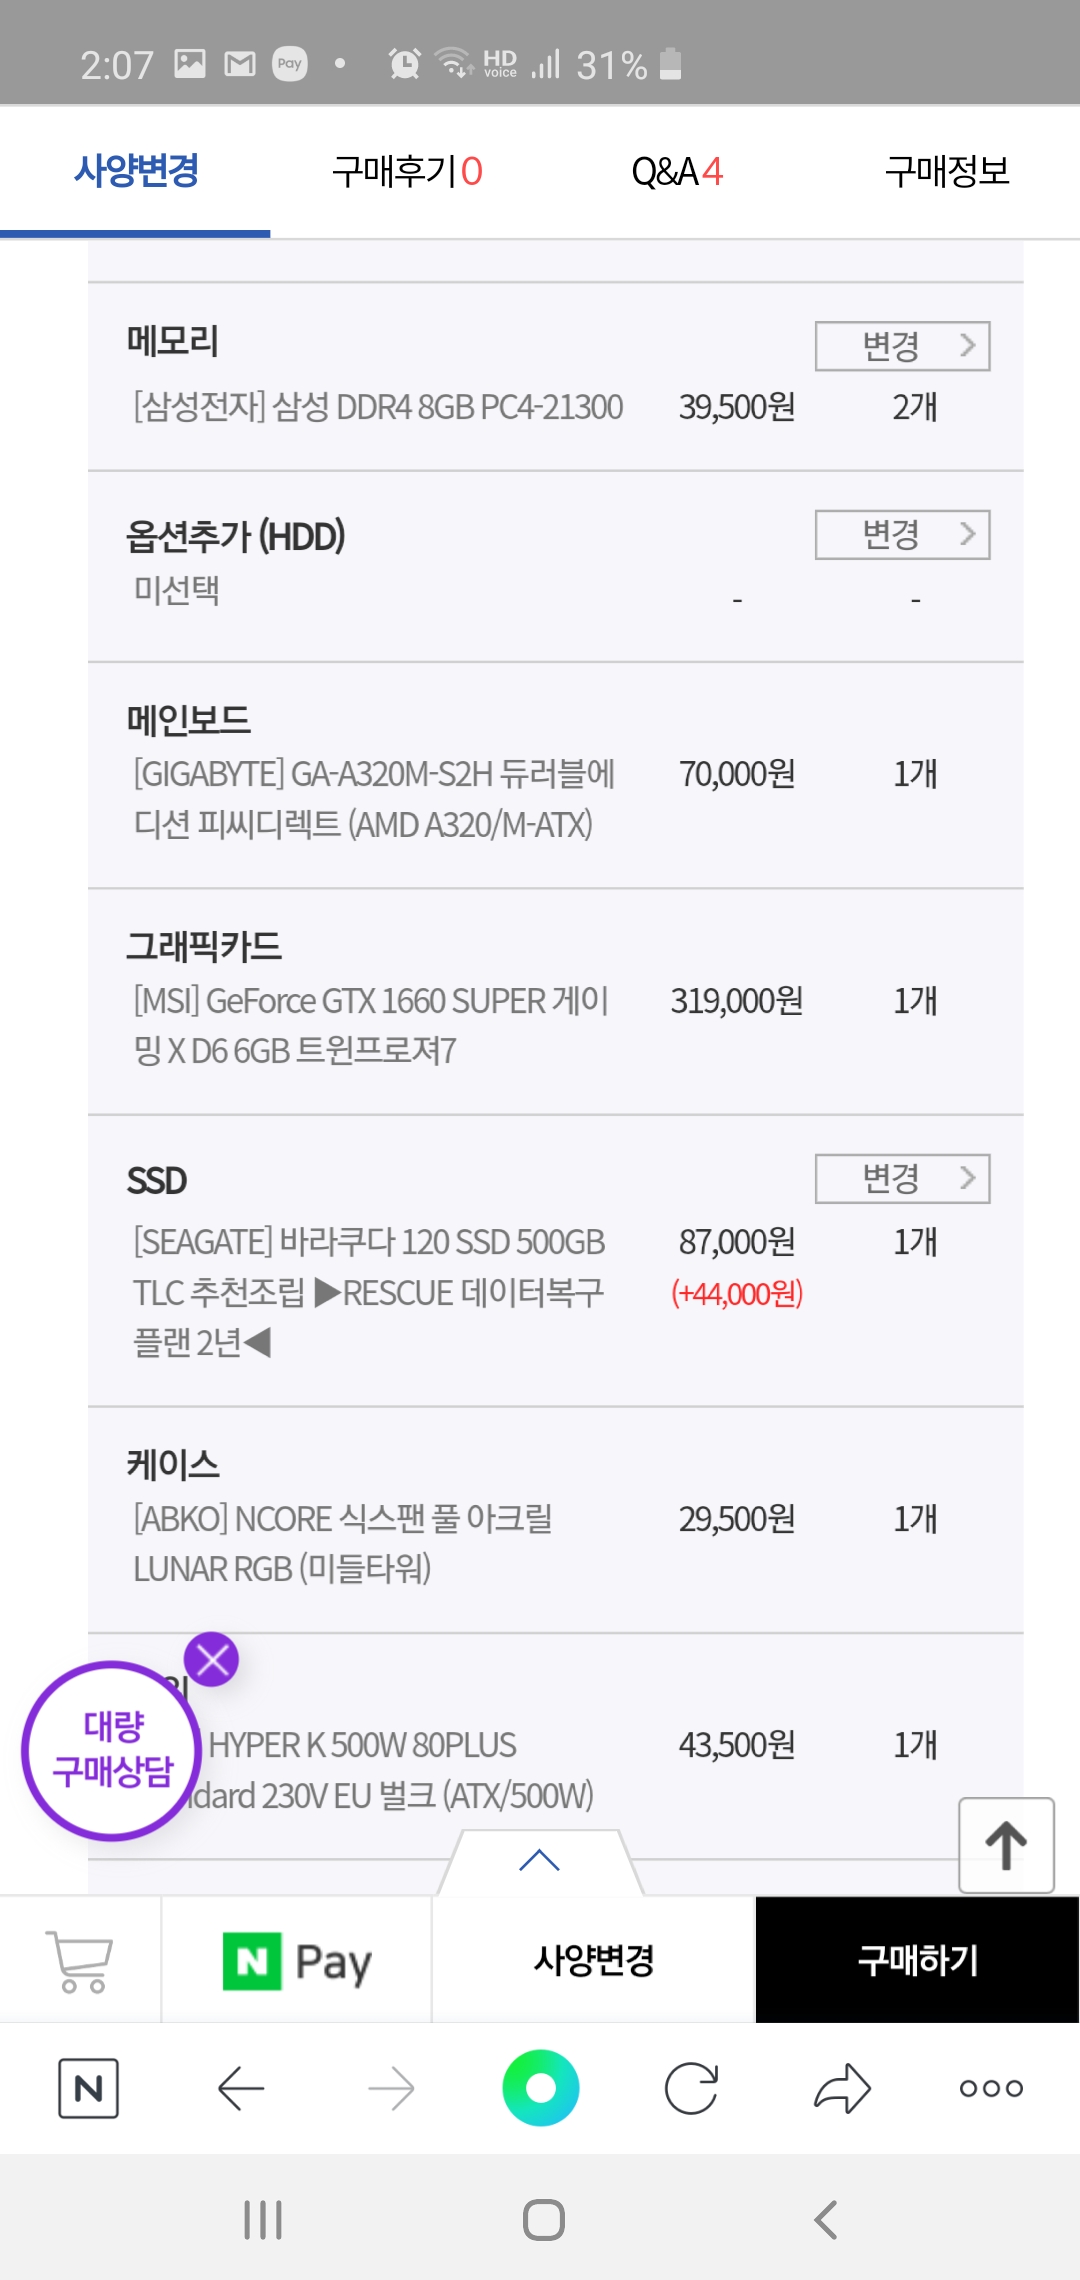Switch to the 구매후기 tab

click(407, 172)
